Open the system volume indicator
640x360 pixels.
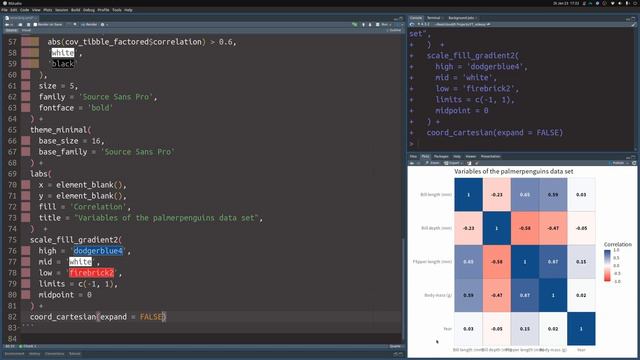coord(620,3)
